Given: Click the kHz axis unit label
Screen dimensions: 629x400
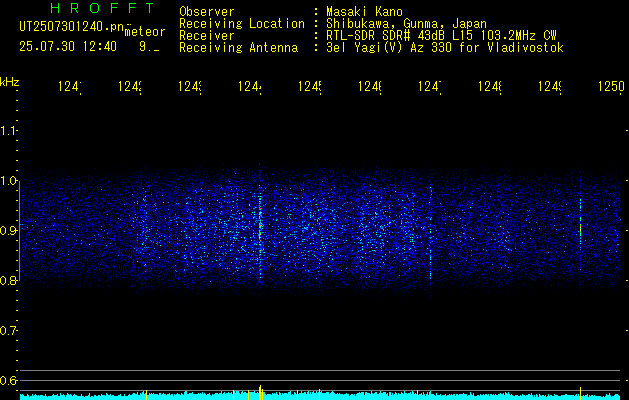Looking at the screenshot, I should tap(9, 82).
